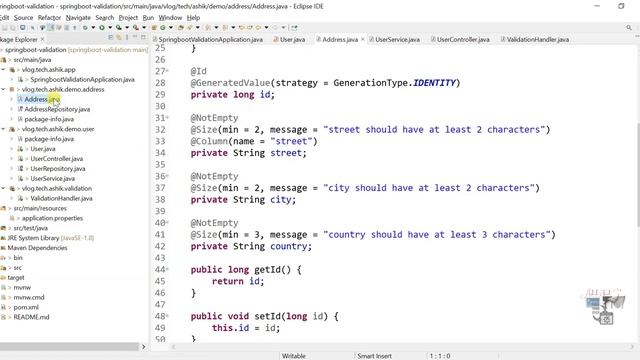
Task: Close the Package Explorer view tab
Action: [42, 39]
